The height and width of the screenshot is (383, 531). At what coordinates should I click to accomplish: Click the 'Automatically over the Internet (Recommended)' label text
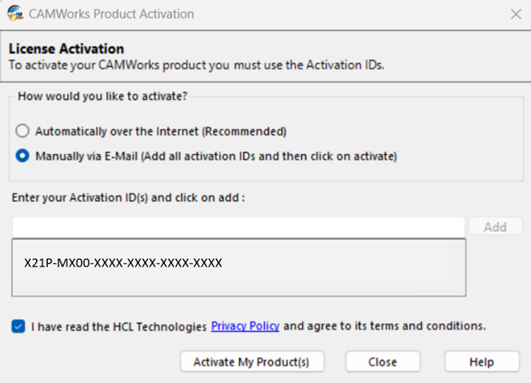[161, 131]
